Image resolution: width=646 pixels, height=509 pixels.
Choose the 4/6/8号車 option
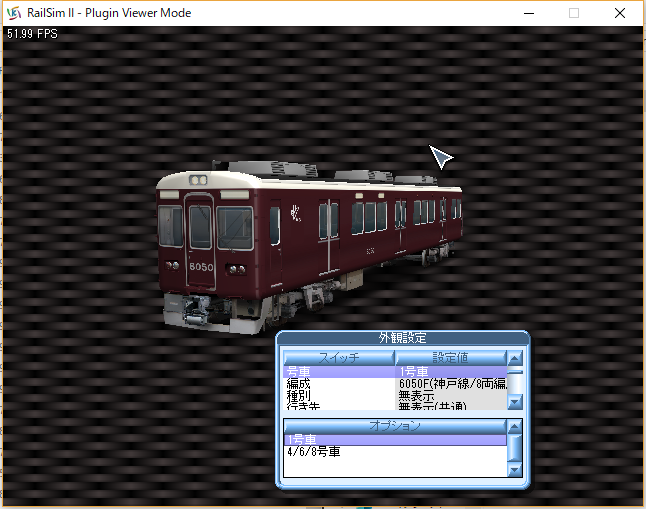coord(395,452)
